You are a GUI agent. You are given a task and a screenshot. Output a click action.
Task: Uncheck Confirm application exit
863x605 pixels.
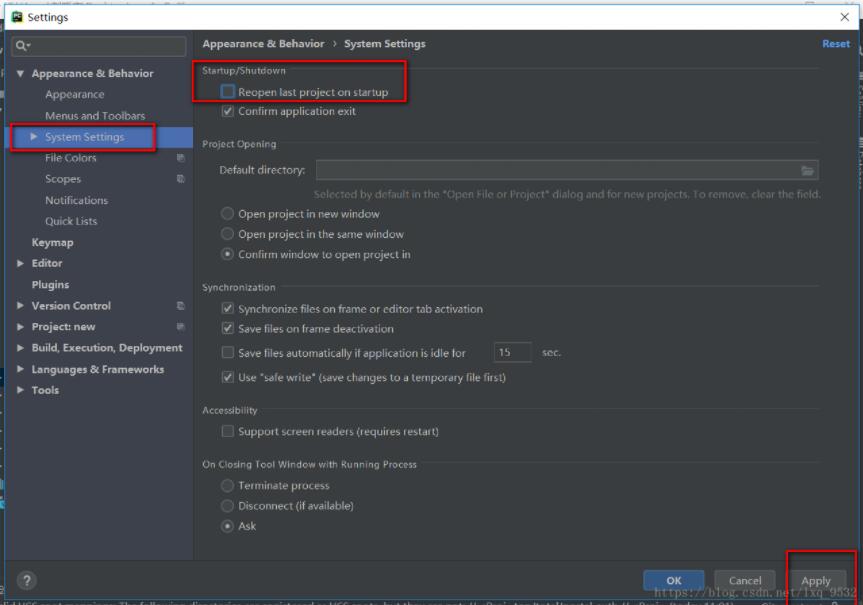pyautogui.click(x=227, y=111)
